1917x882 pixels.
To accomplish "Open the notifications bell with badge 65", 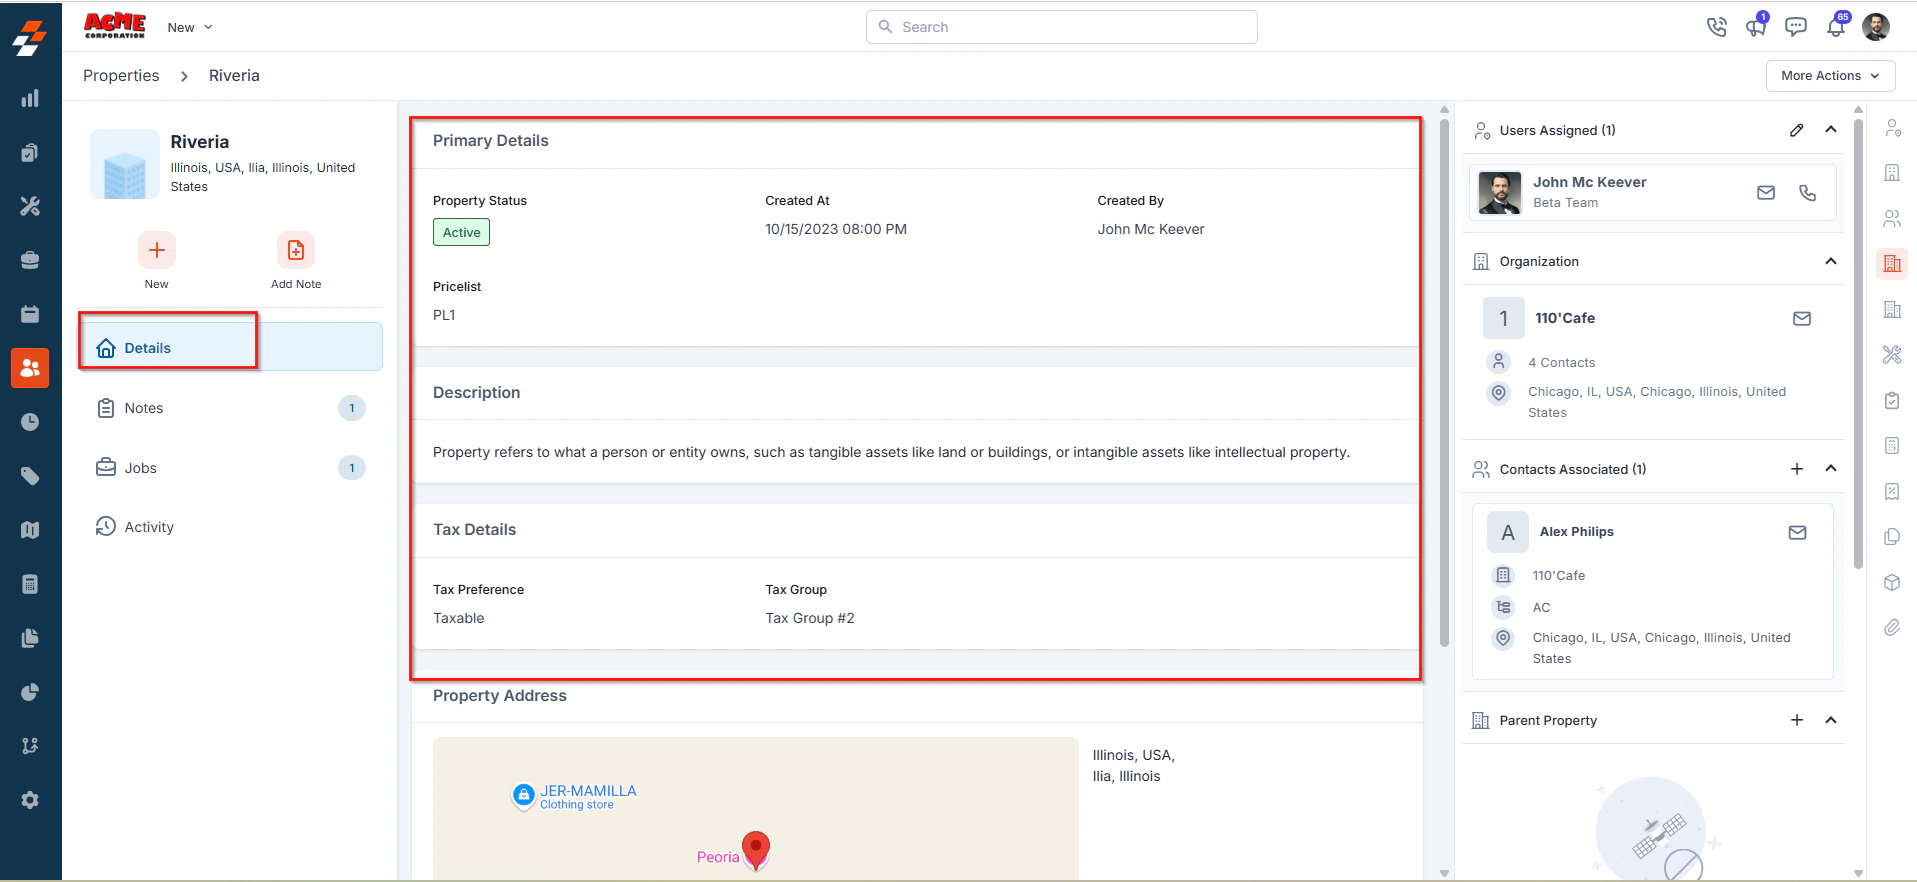I will point(1836,26).
